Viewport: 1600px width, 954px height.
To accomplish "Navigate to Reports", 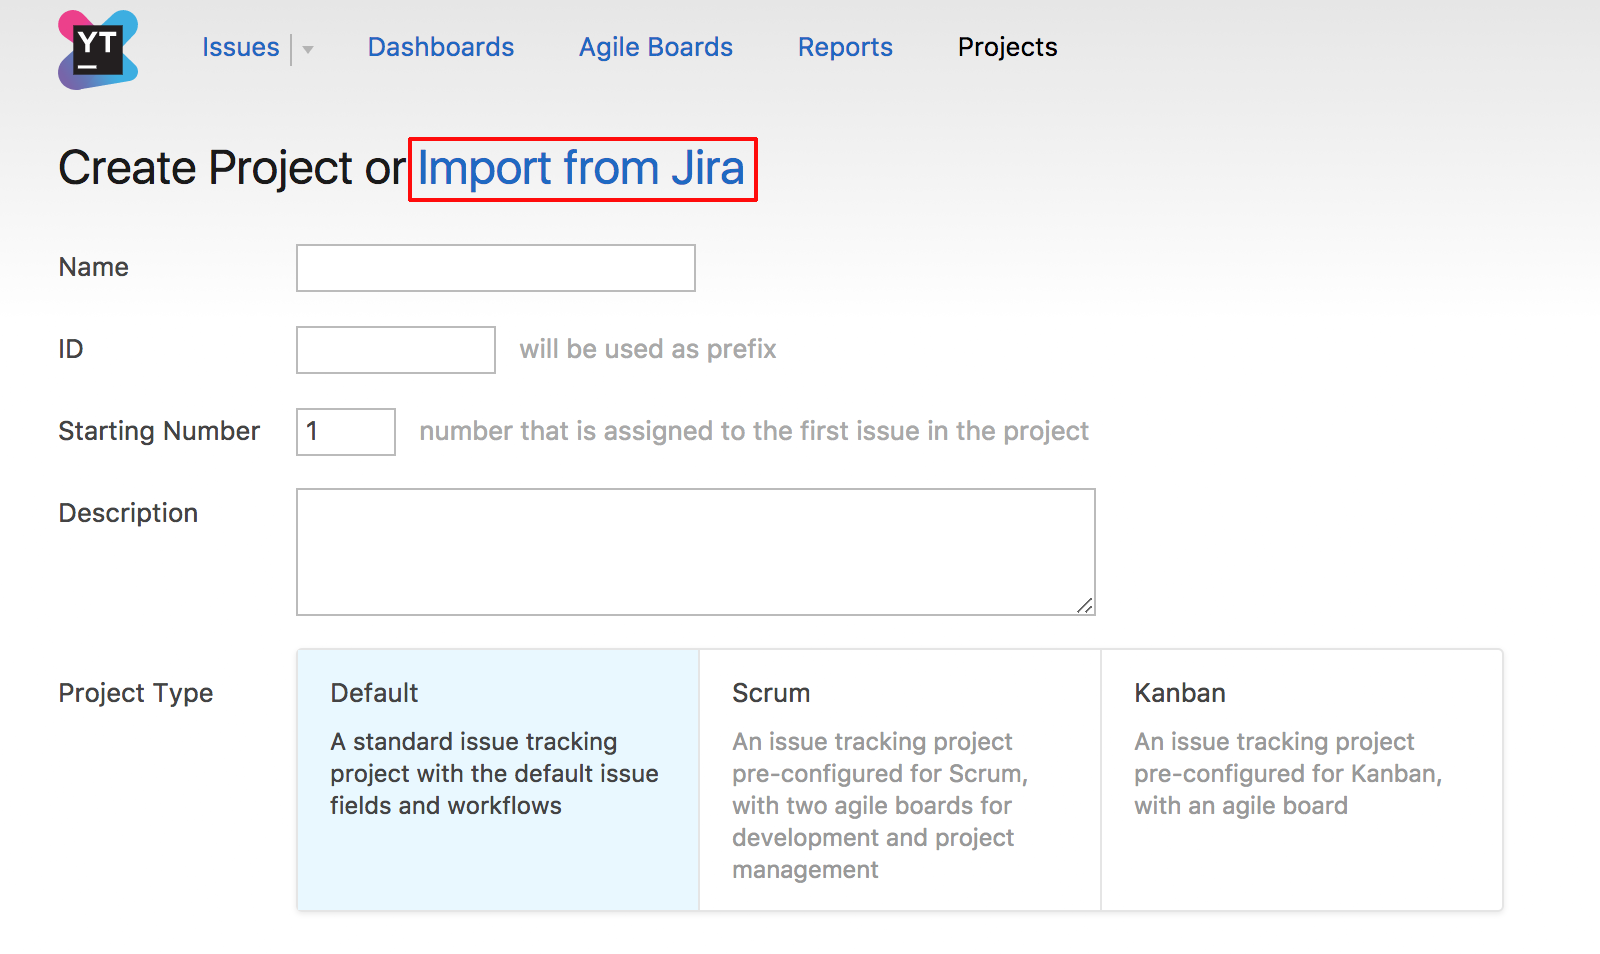I will click(845, 47).
